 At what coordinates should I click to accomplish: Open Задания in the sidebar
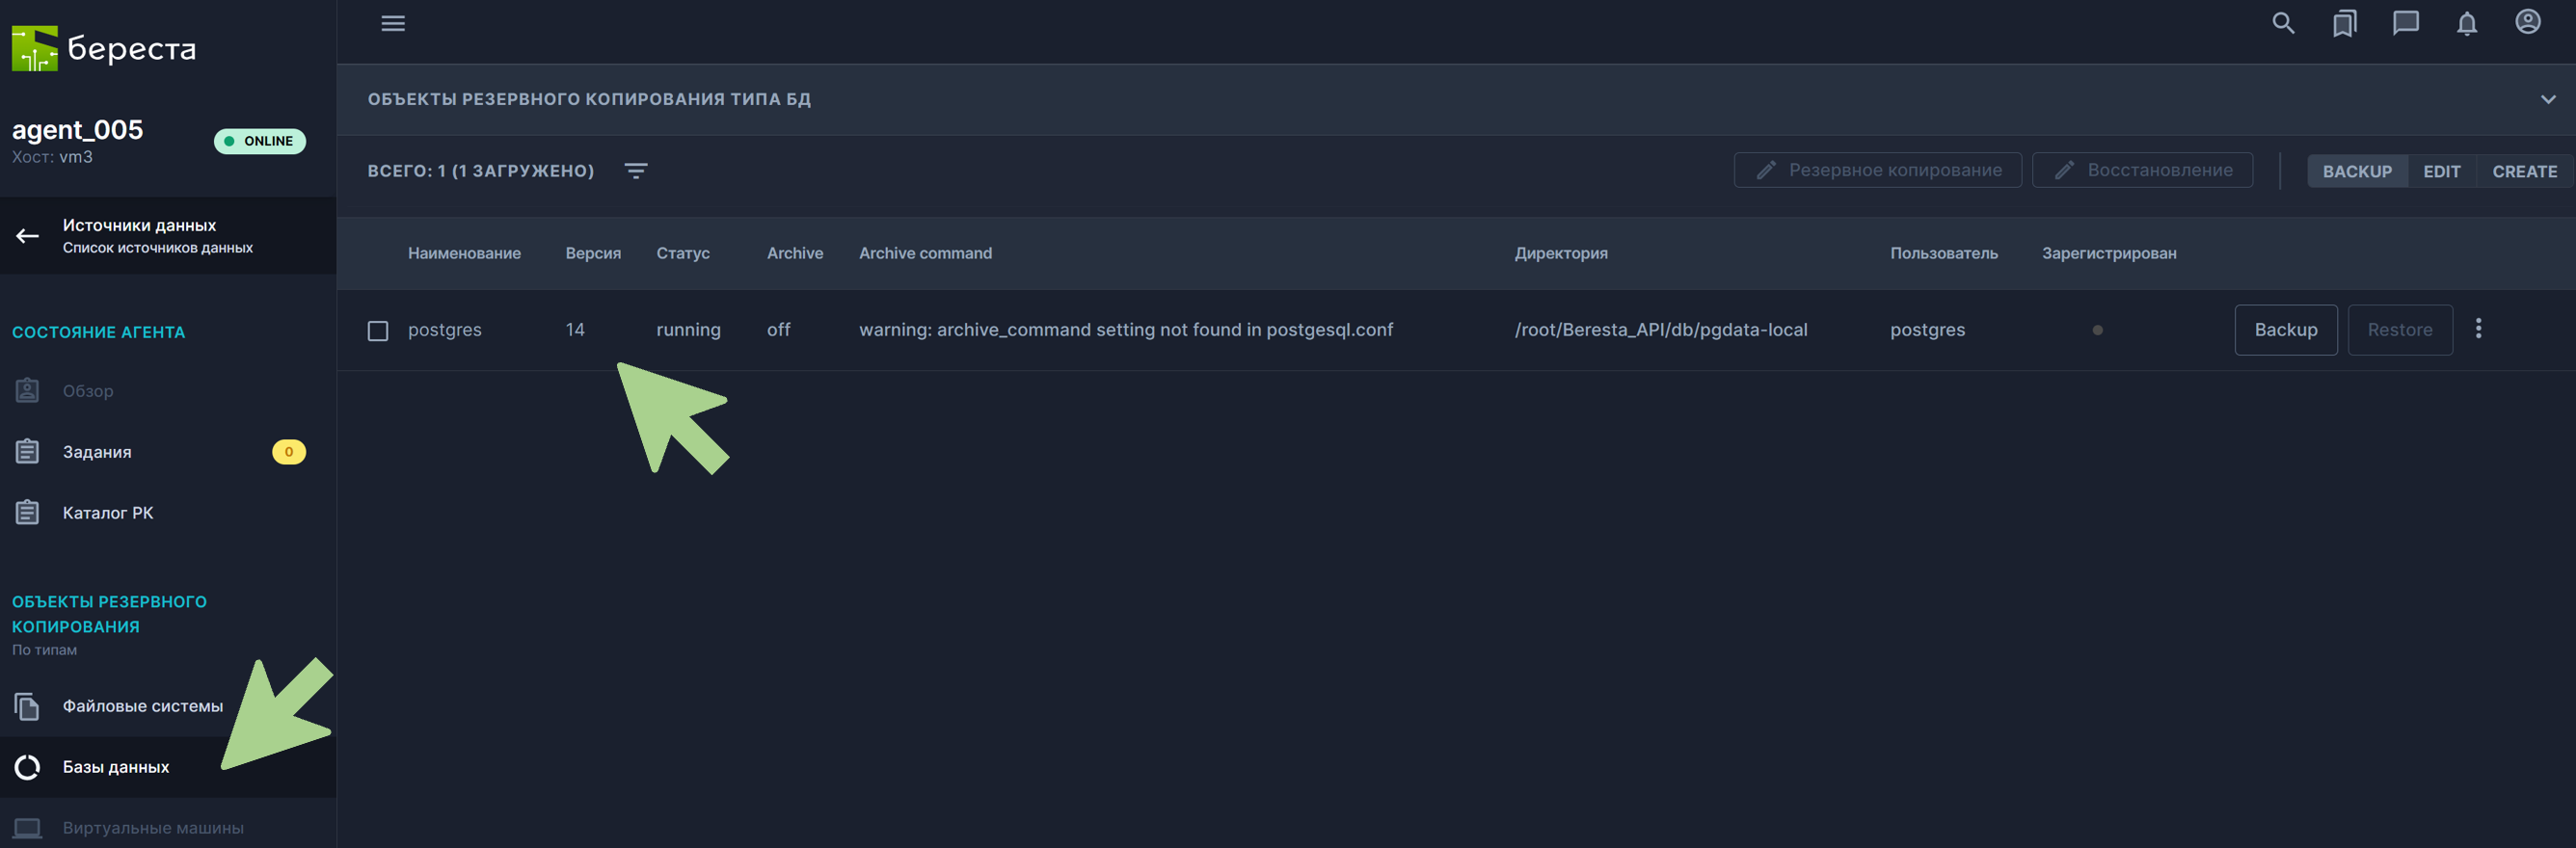(97, 452)
